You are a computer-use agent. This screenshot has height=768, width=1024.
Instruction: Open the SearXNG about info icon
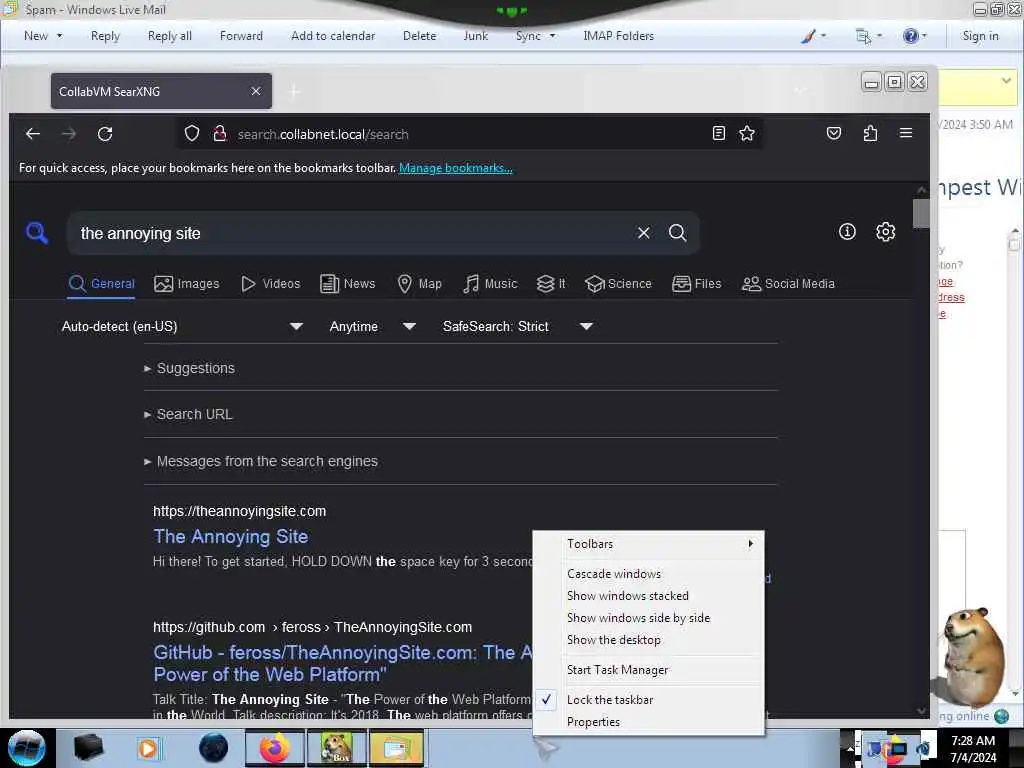847,231
